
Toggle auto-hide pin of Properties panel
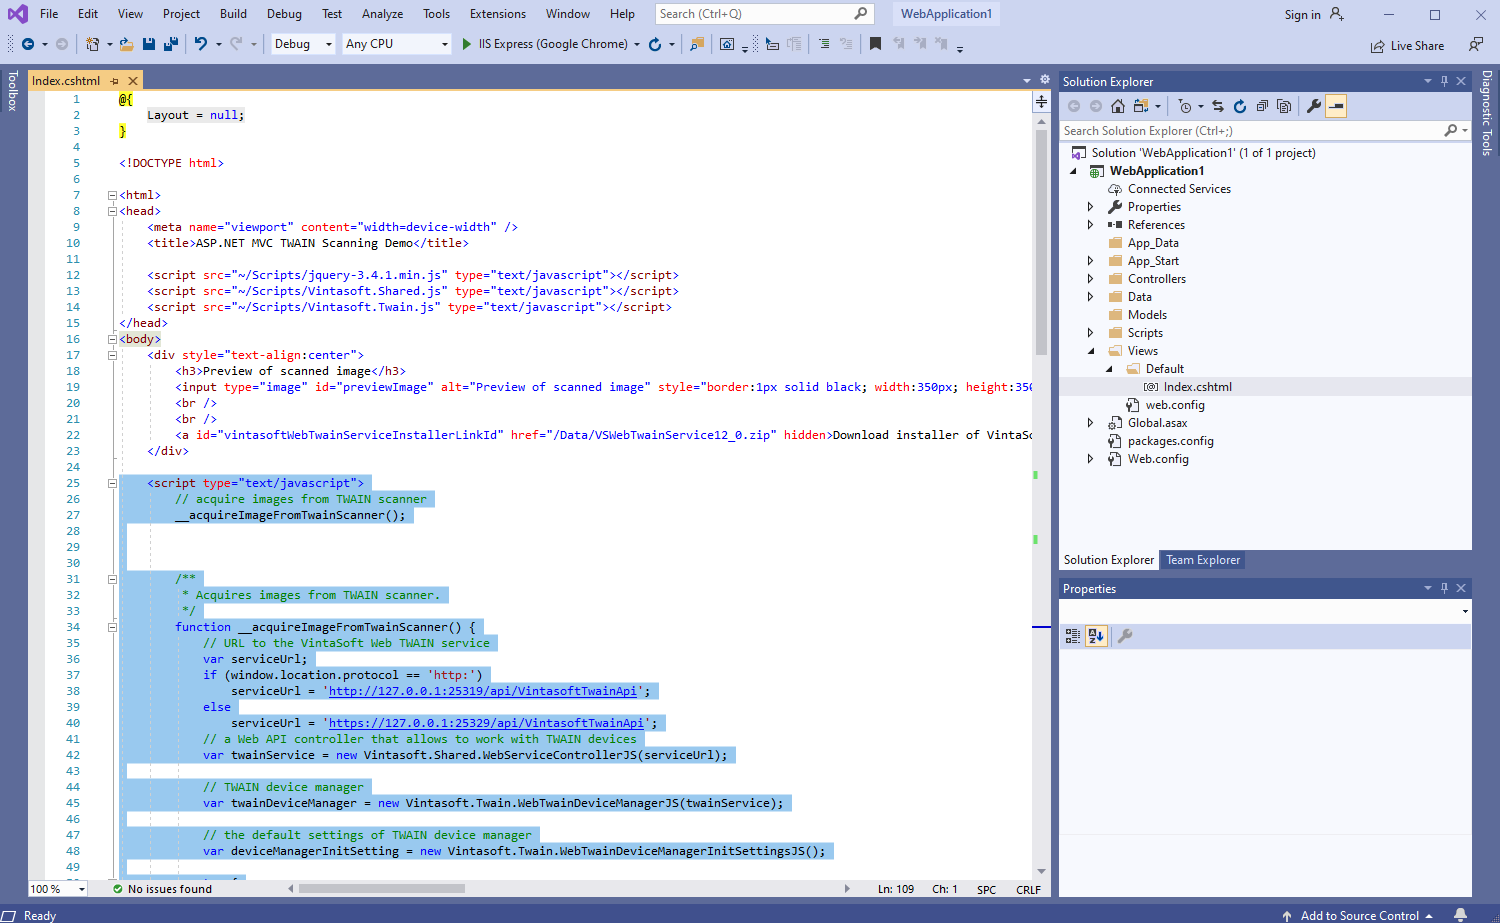[x=1444, y=588]
